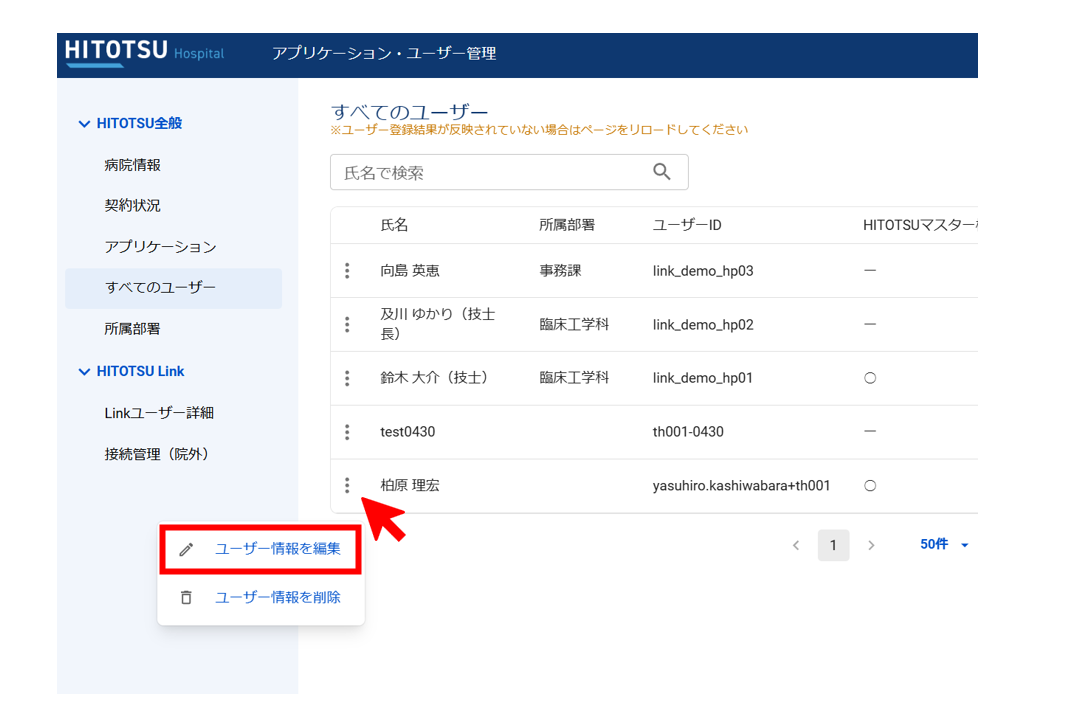The width and height of the screenshot is (1069, 716).
Task: Click the search magnifier icon
Action: tap(661, 172)
